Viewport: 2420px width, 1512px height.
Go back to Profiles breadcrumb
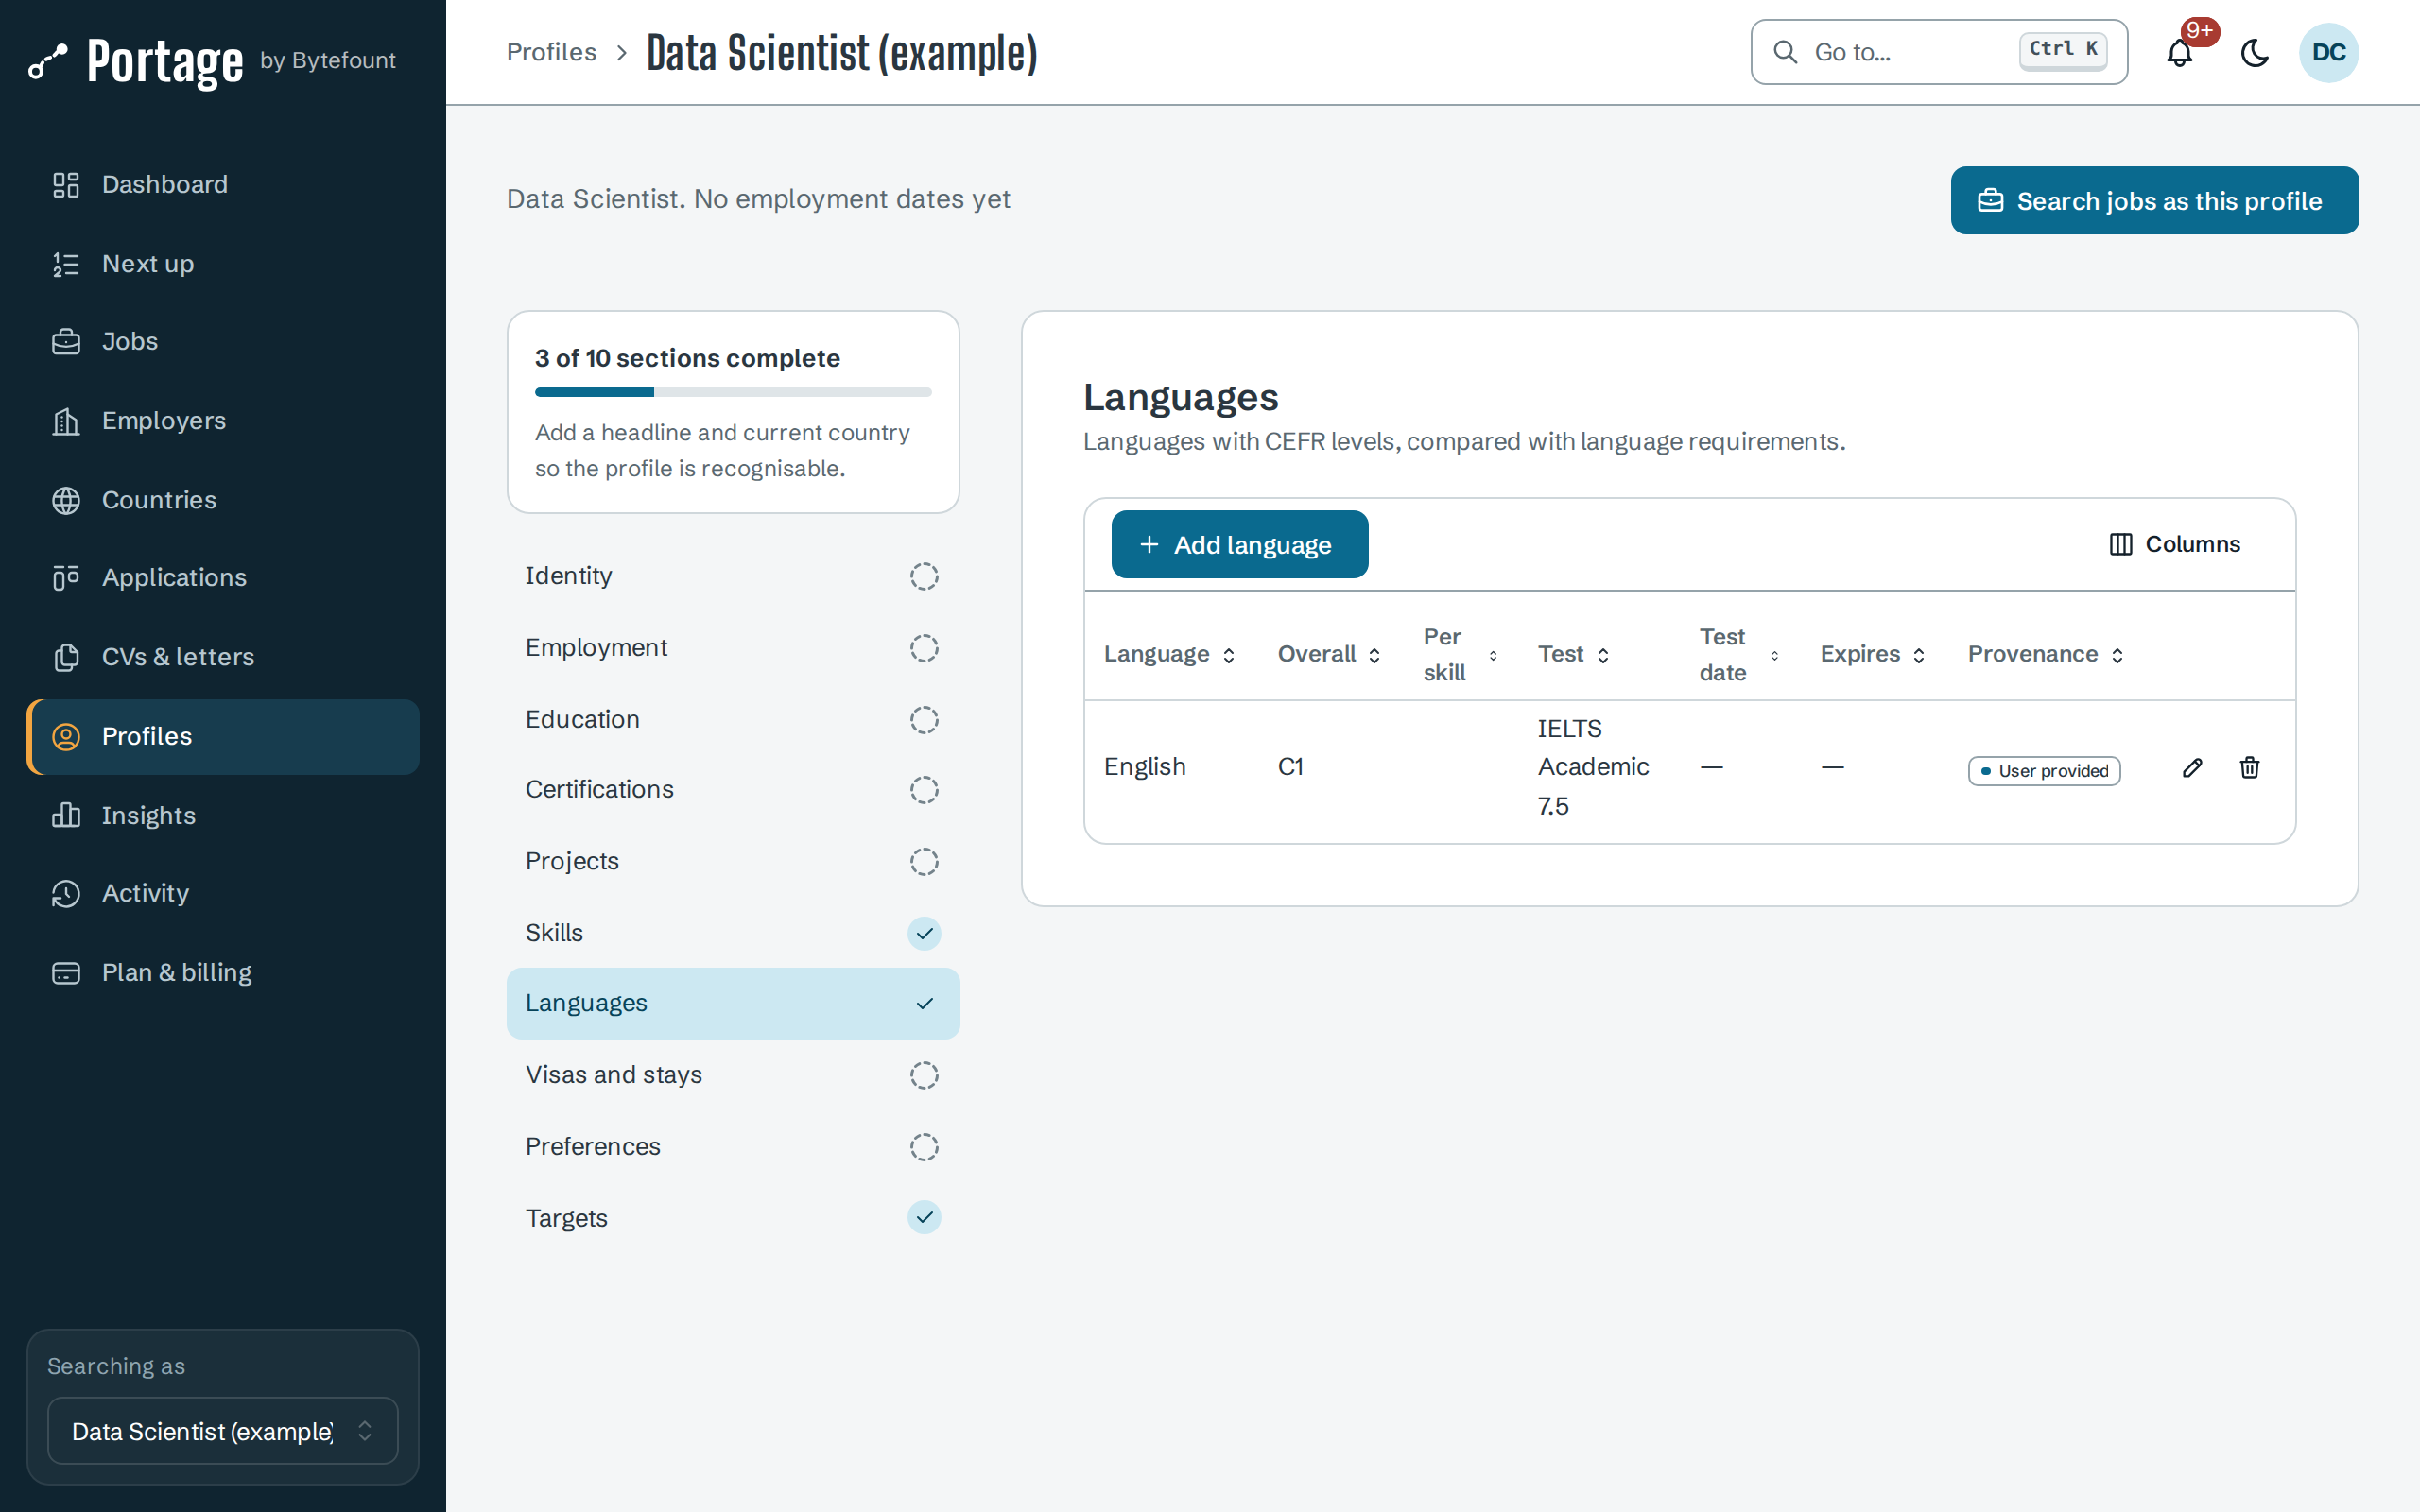(551, 52)
